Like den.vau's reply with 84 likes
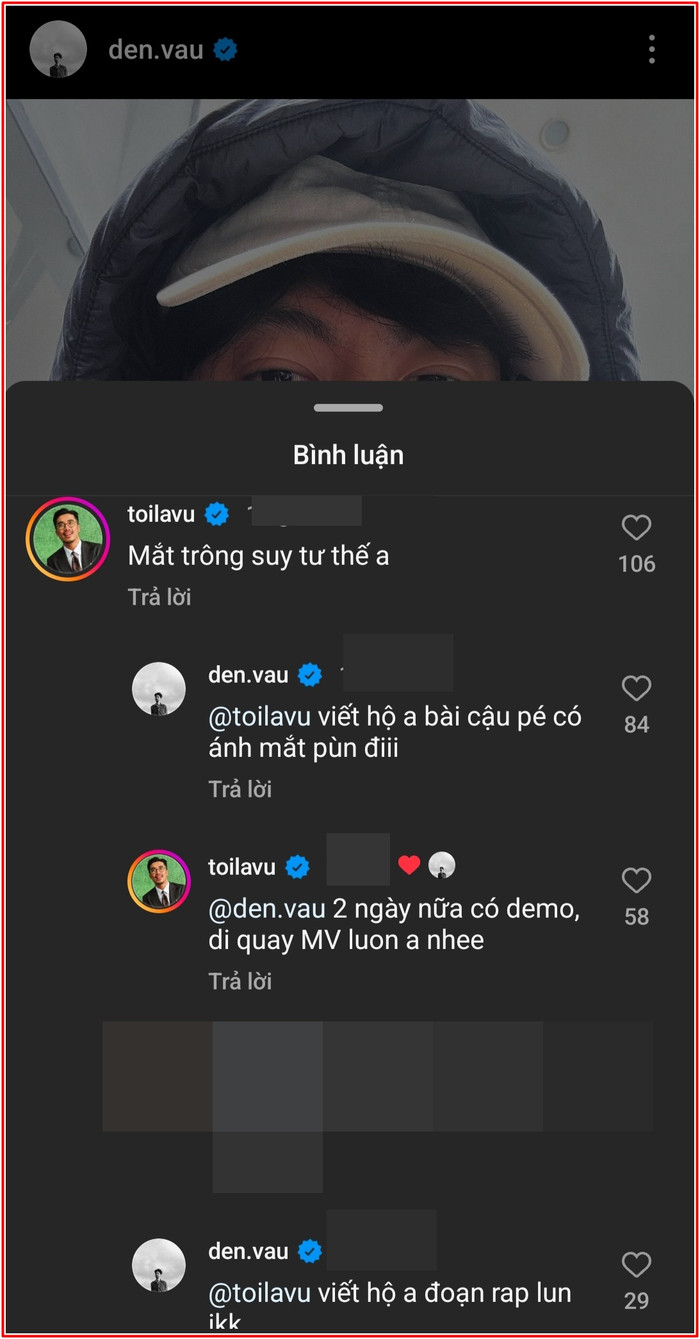700x1339 pixels. [x=636, y=688]
